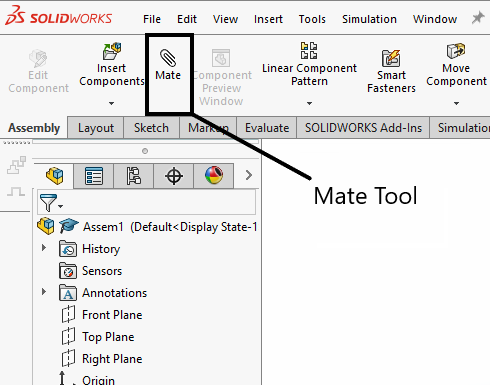Open the DisplayManager color ball tab

pos(214,176)
